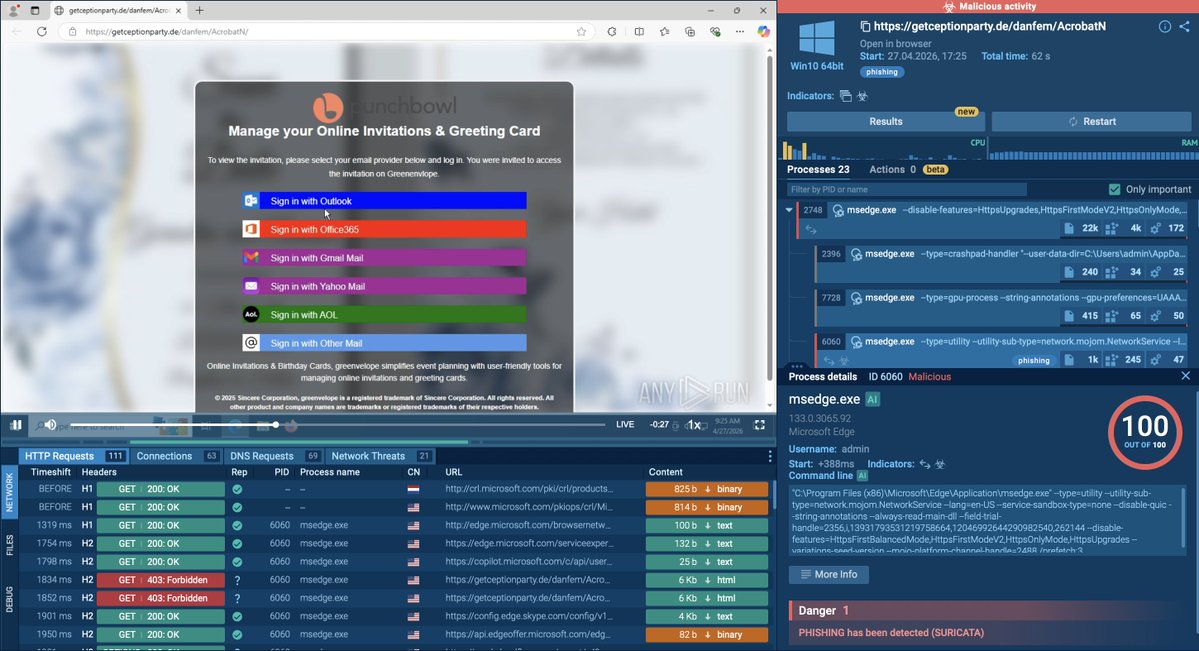Click Sign in with Yahoo Mail
This screenshot has width=1199, height=651.
click(x=385, y=286)
